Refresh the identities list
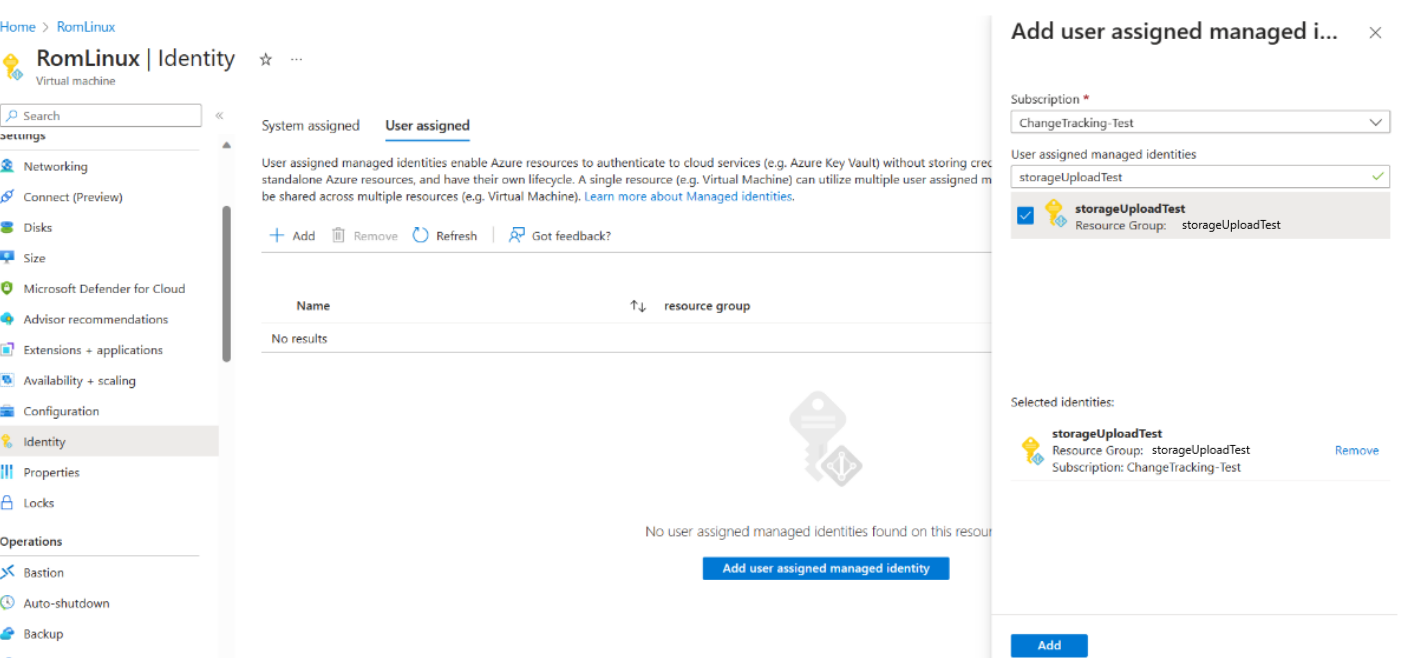The width and height of the screenshot is (1404, 662). [x=445, y=235]
